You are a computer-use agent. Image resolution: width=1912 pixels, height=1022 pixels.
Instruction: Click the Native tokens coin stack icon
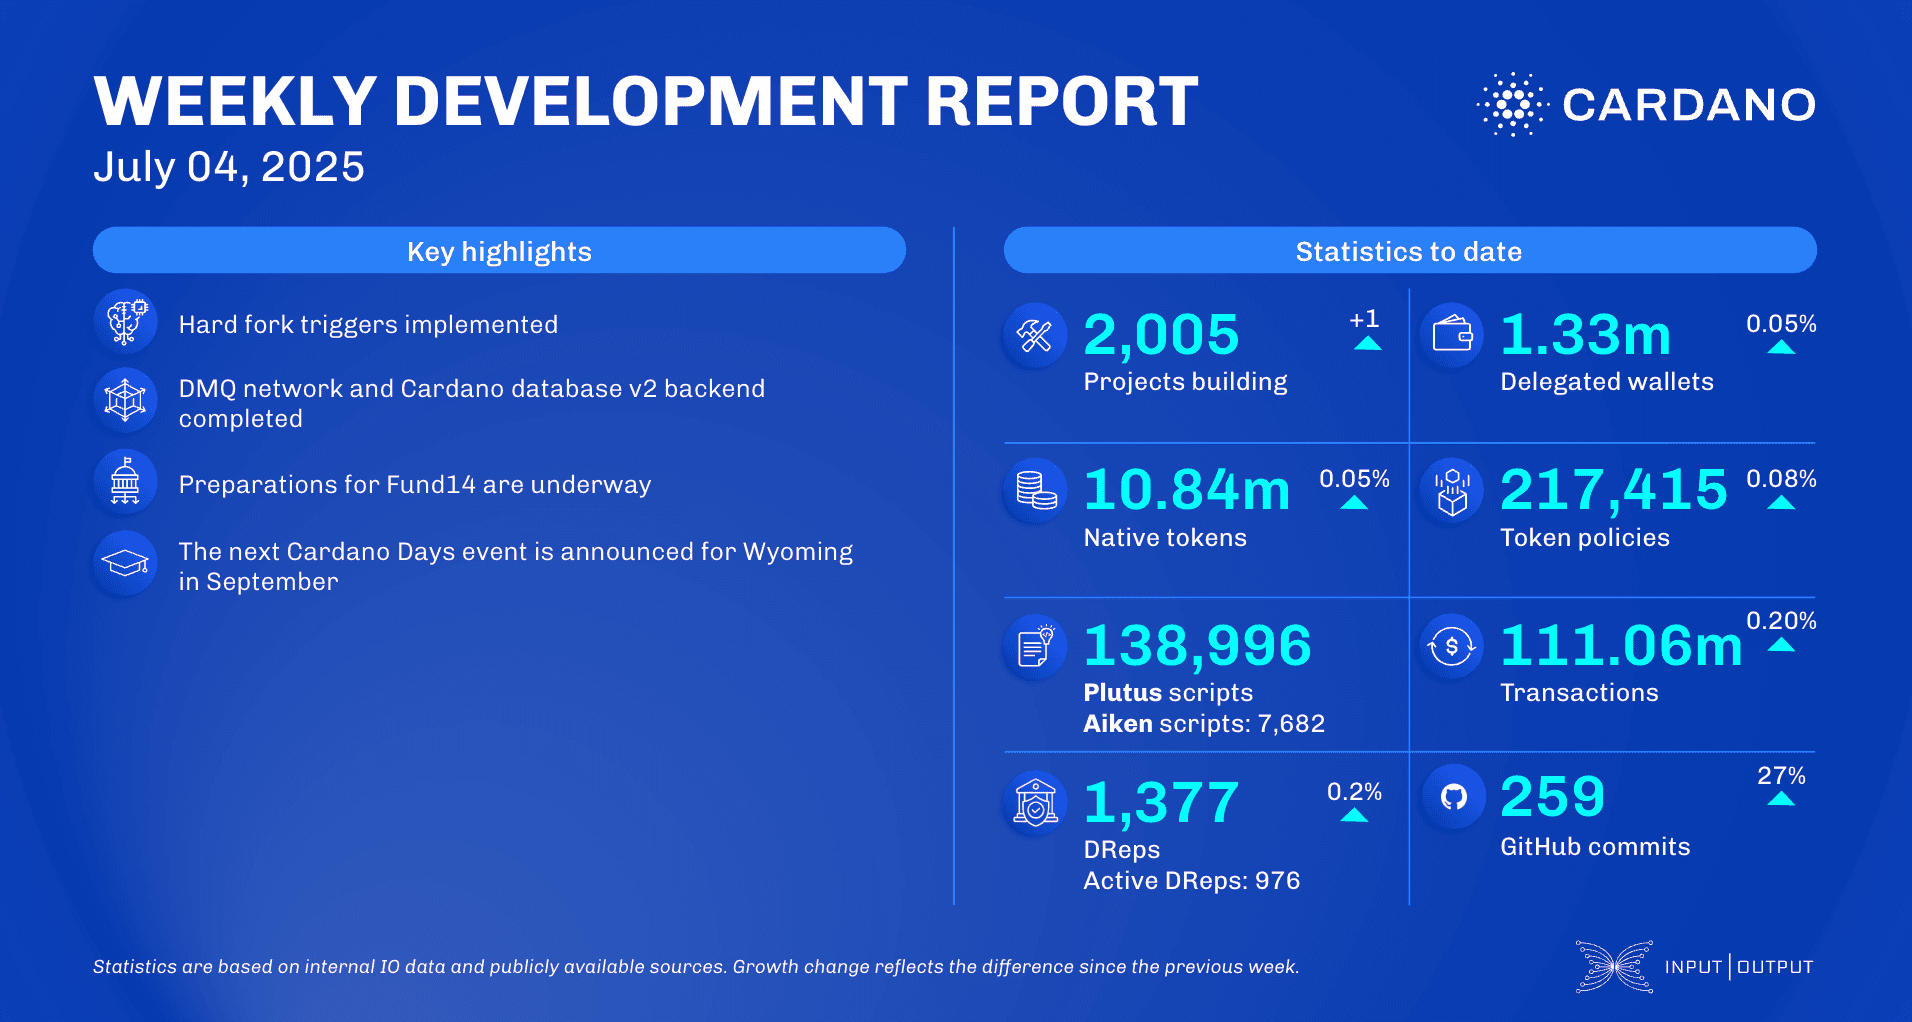1035,491
